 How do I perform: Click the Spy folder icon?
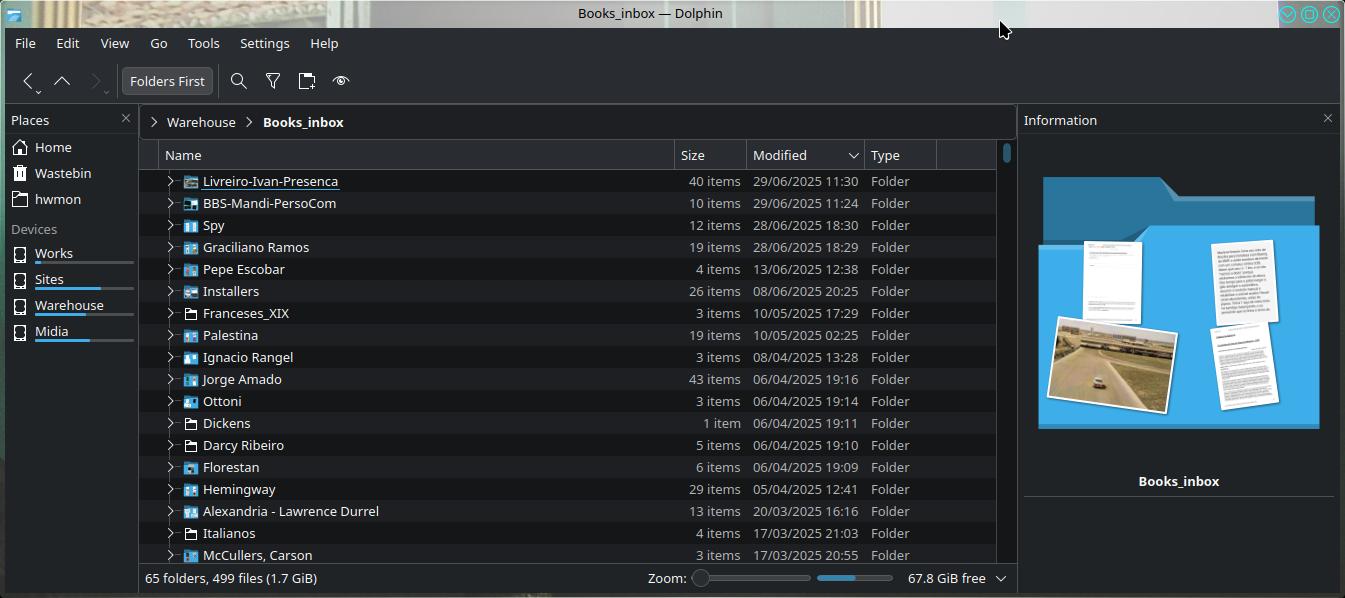tap(191, 226)
